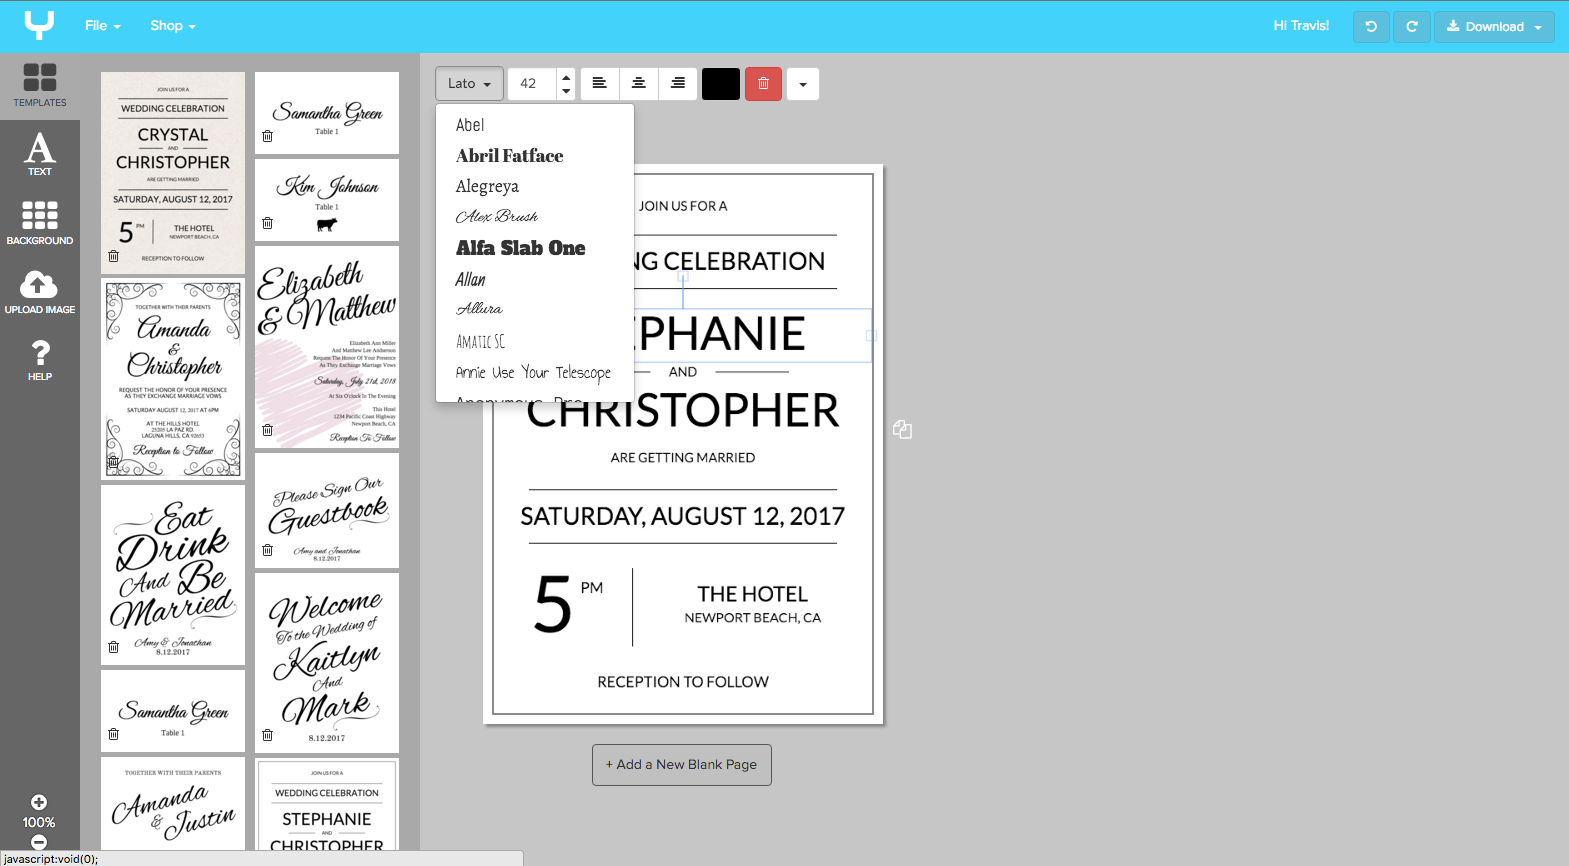Select the Kim Johnson template thumbnail
The width and height of the screenshot is (1569, 866).
point(327,200)
